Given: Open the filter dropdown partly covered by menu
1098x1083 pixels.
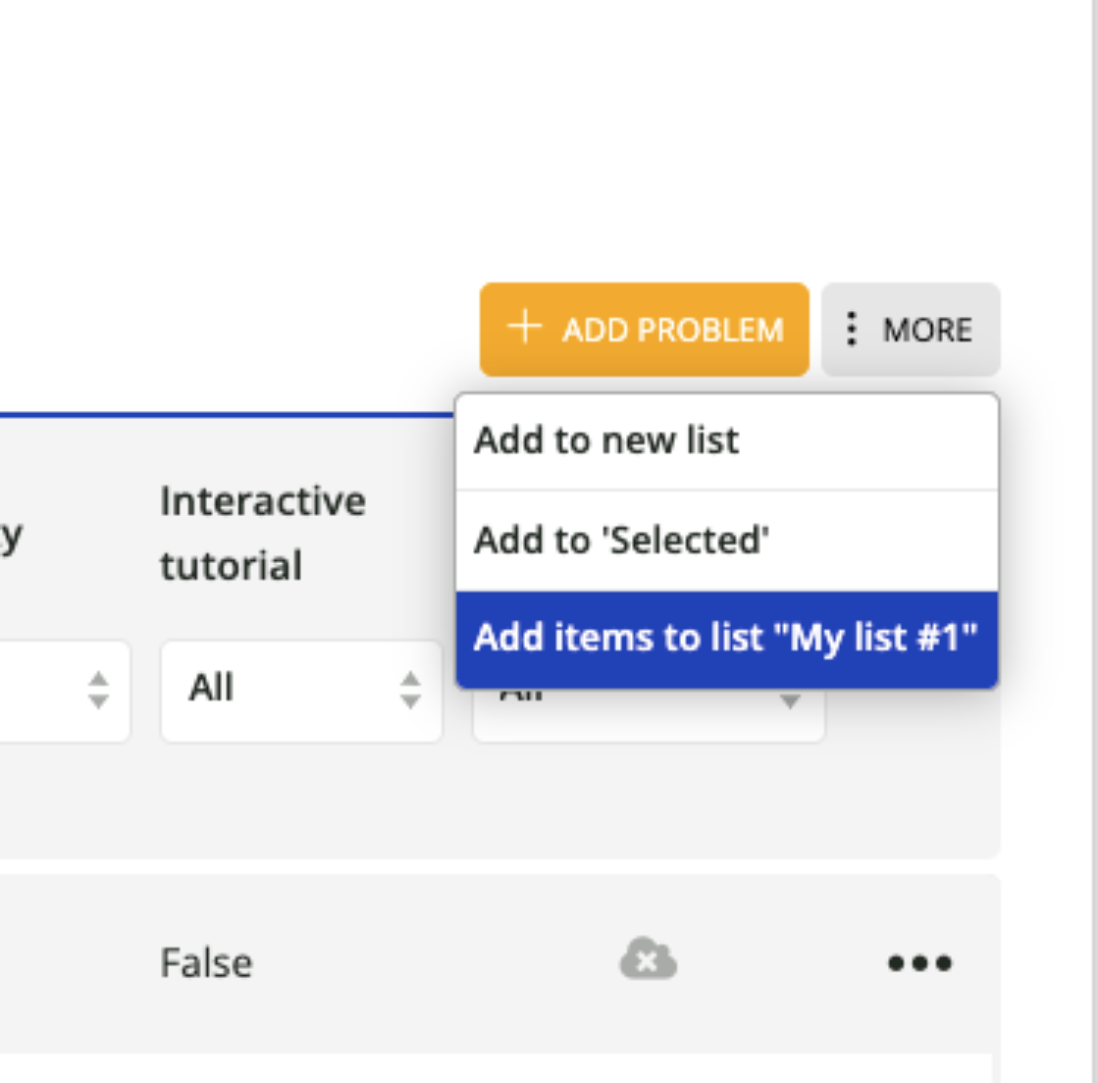Looking at the screenshot, I should click(x=648, y=714).
